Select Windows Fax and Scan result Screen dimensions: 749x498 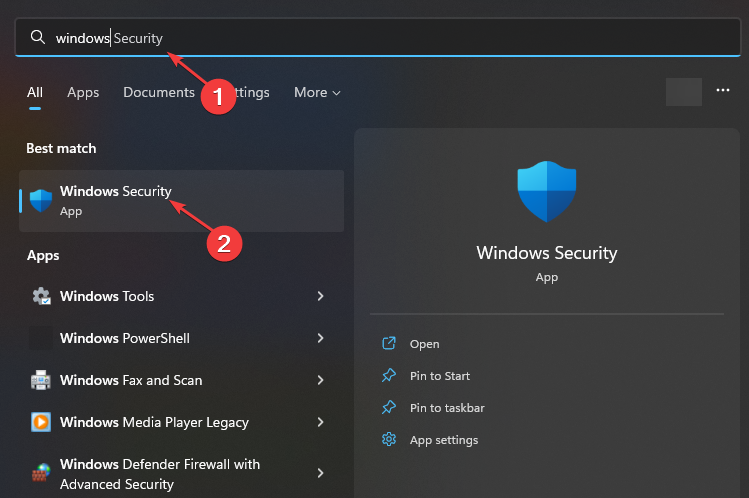click(182, 380)
